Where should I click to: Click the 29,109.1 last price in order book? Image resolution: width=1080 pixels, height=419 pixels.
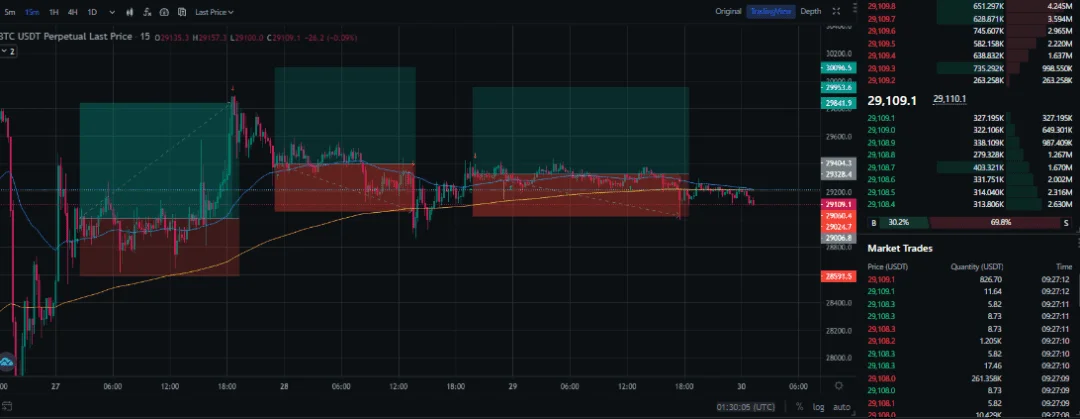click(892, 101)
